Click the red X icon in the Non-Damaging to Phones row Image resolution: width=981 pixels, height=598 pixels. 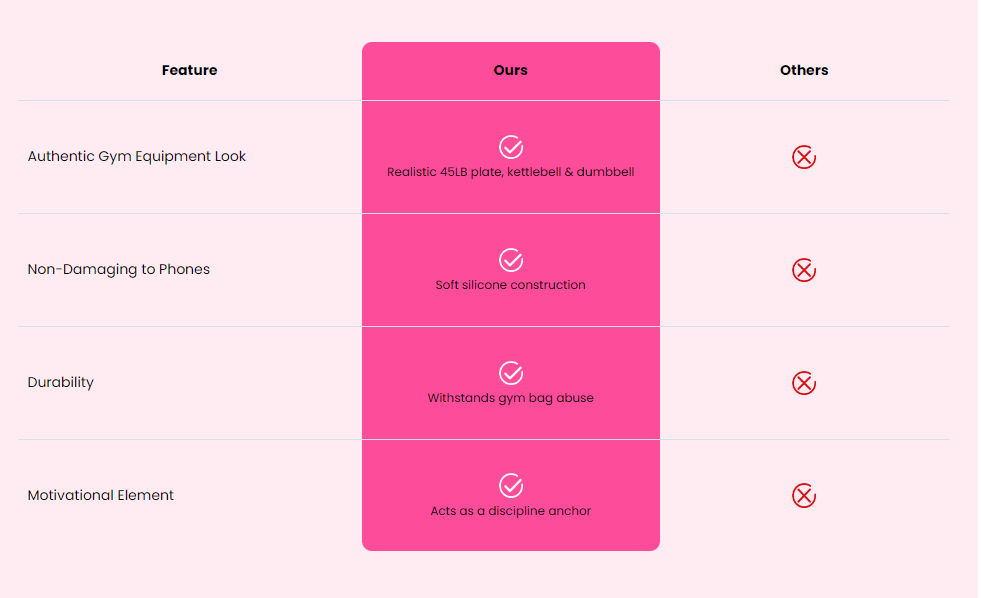[803, 270]
